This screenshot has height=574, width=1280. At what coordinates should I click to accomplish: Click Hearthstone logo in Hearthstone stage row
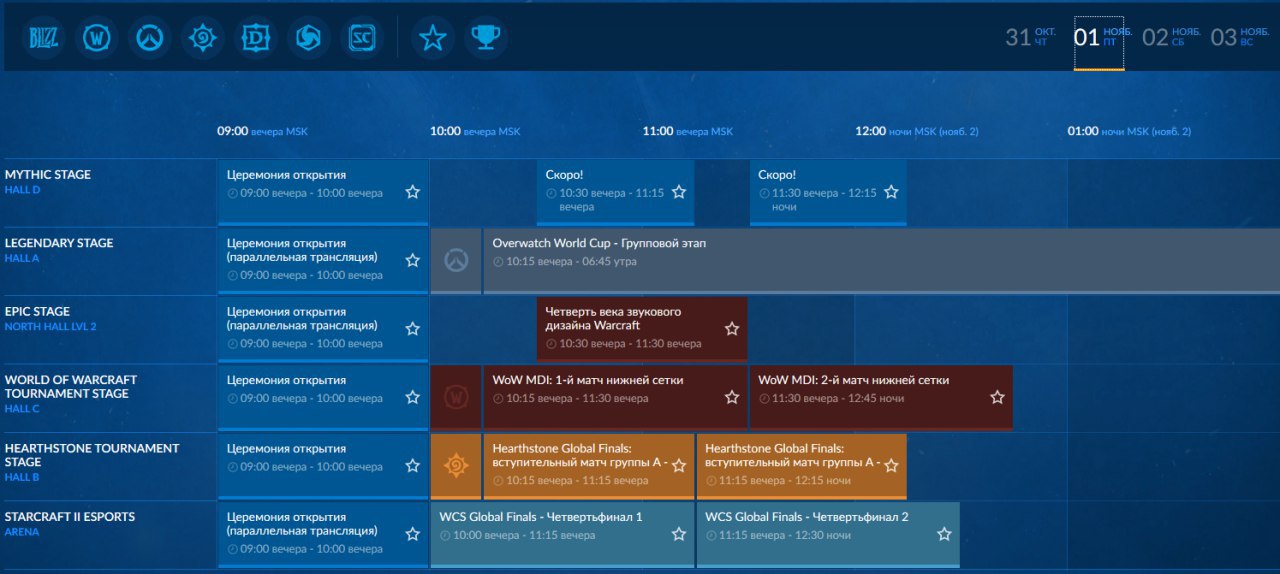point(456,465)
